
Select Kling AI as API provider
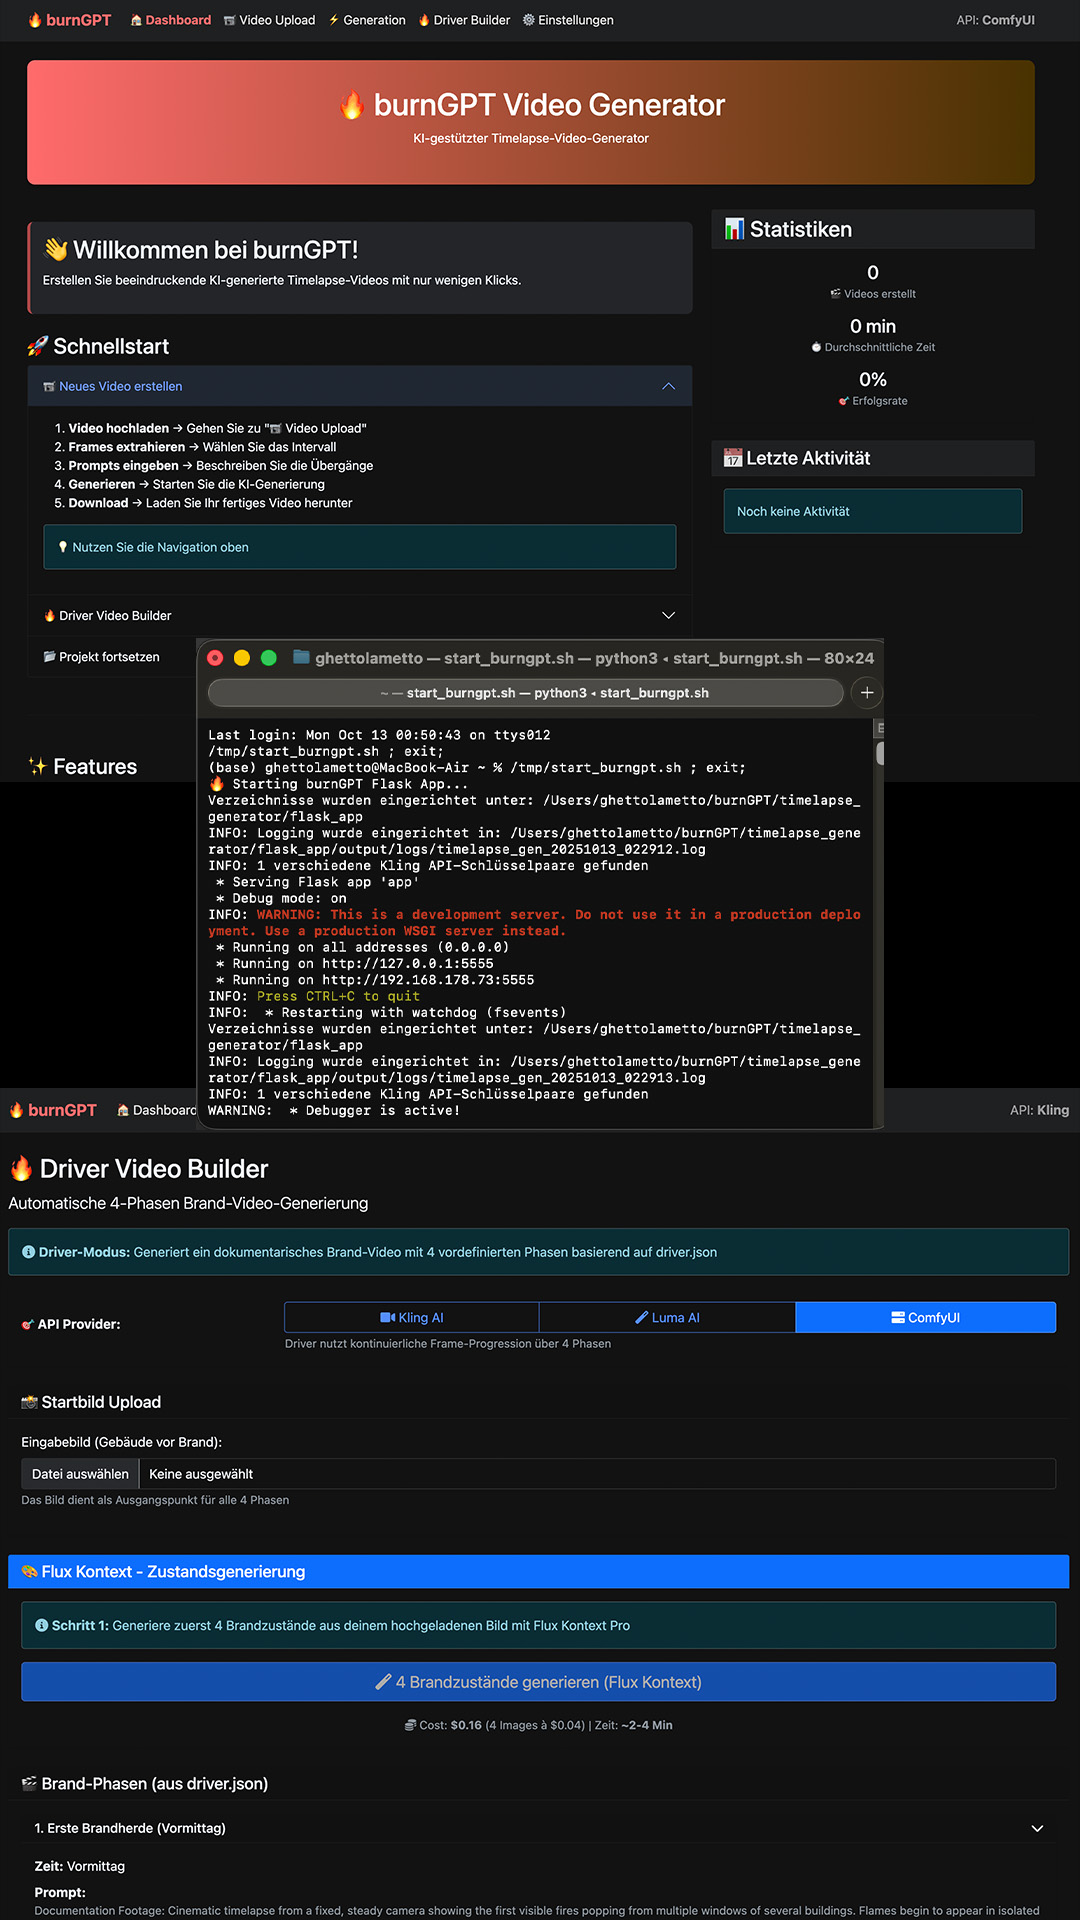[412, 1317]
